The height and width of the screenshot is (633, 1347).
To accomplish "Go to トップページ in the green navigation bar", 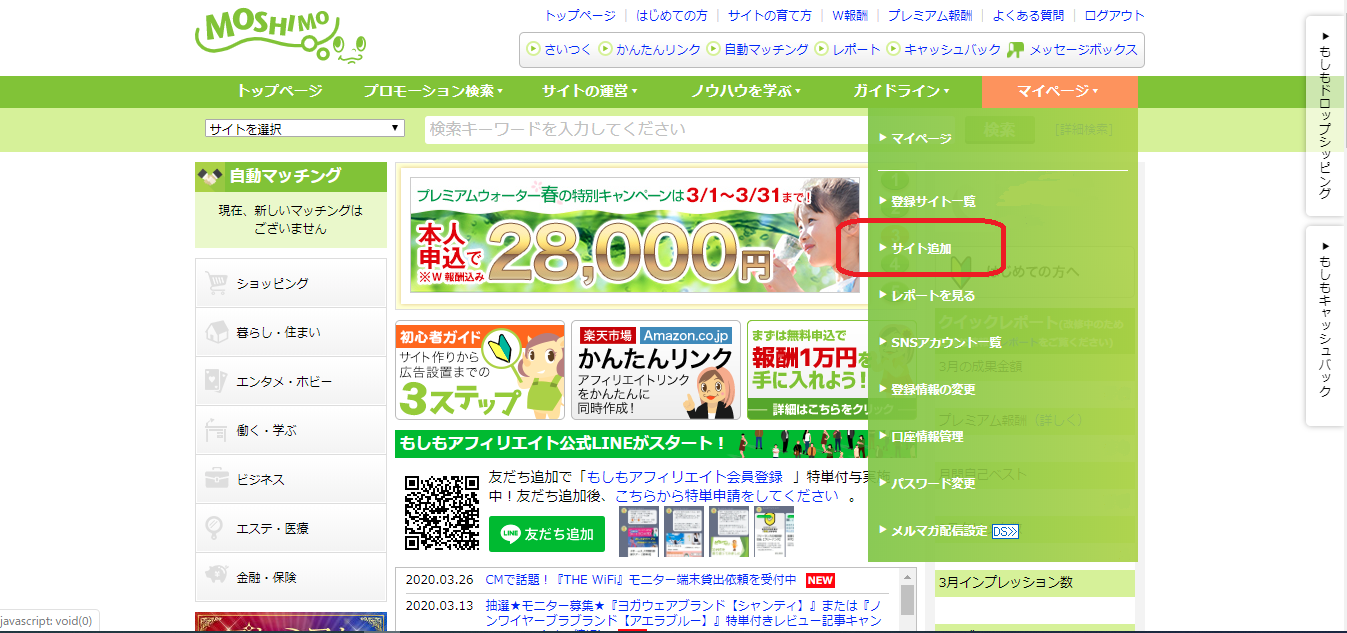I will coord(279,91).
